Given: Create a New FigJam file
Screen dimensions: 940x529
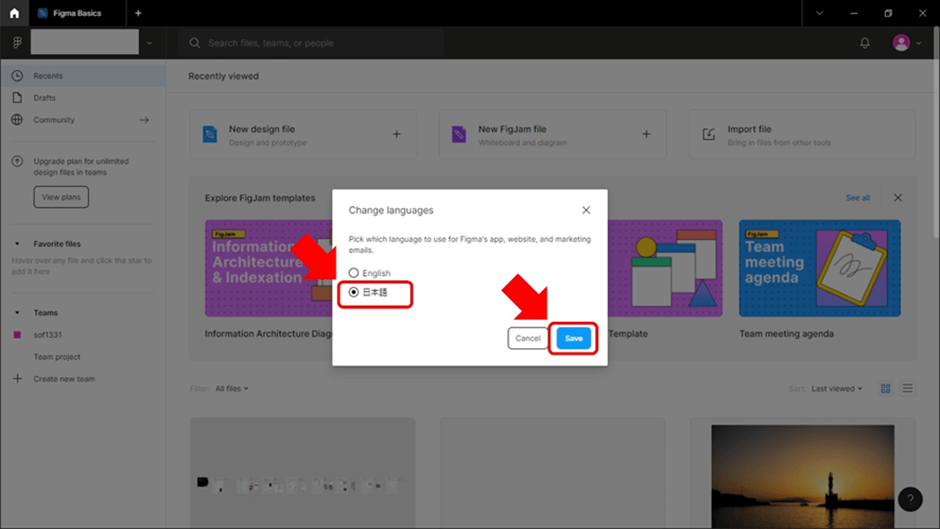Looking at the screenshot, I should coord(553,134).
